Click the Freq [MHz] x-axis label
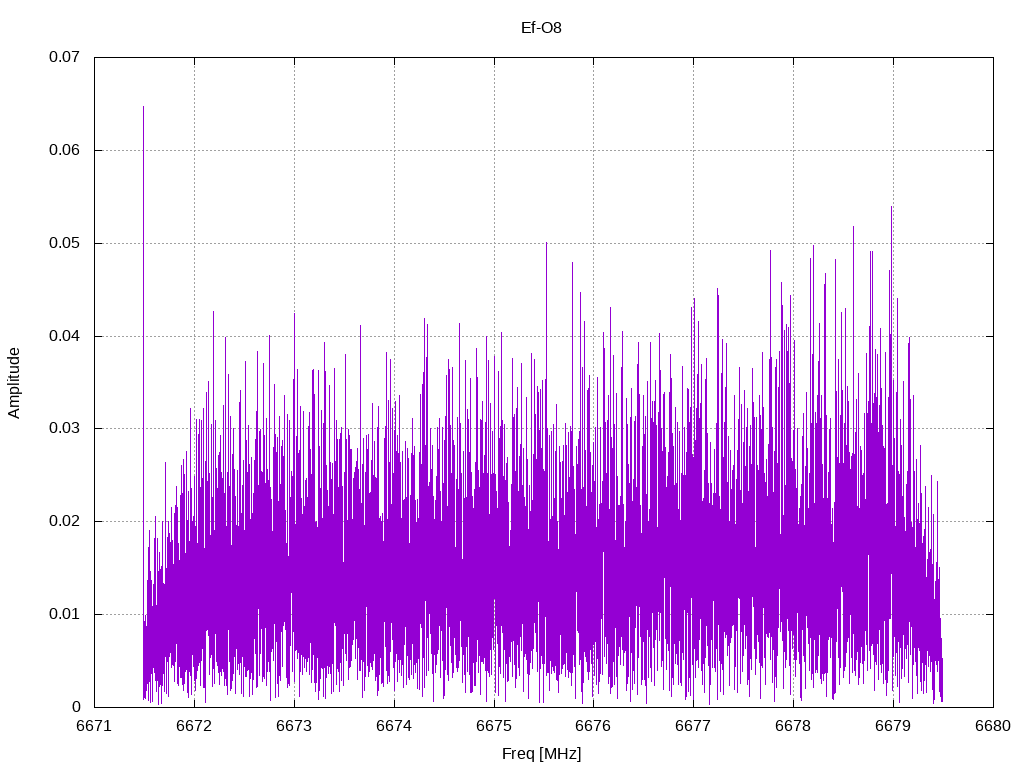Image resolution: width=1024 pixels, height=768 pixels. 541,754
